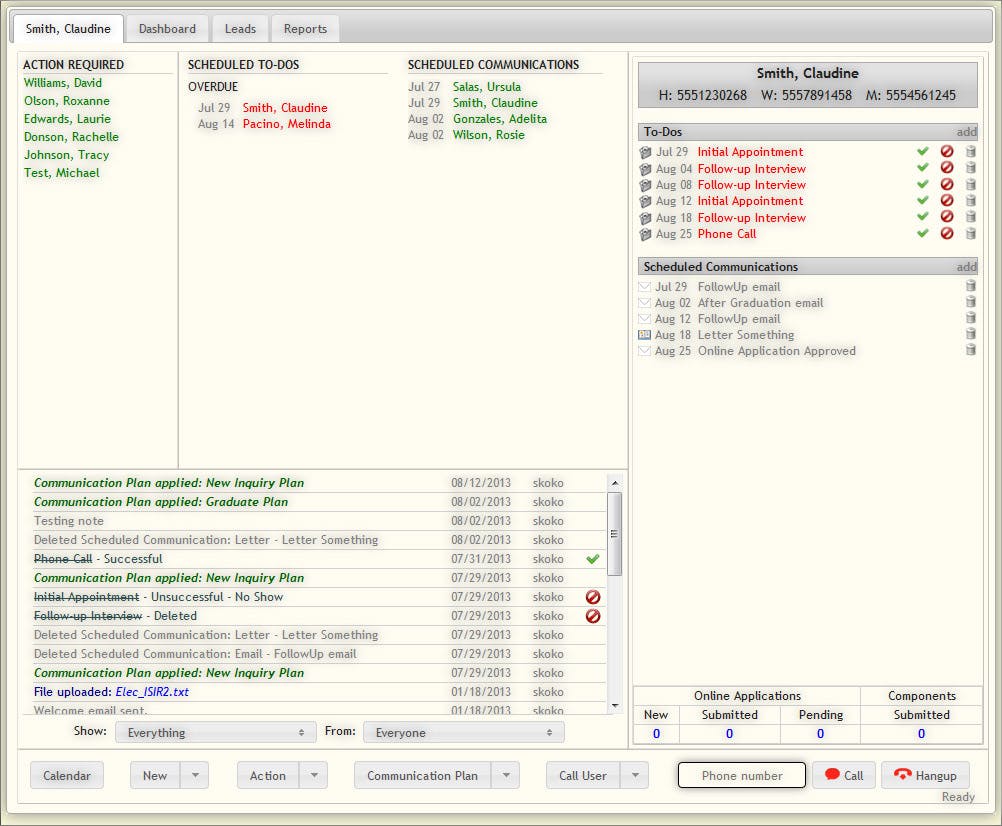Image resolution: width=1002 pixels, height=826 pixels.
Task: Click the Communication Plan button
Action: tap(422, 775)
